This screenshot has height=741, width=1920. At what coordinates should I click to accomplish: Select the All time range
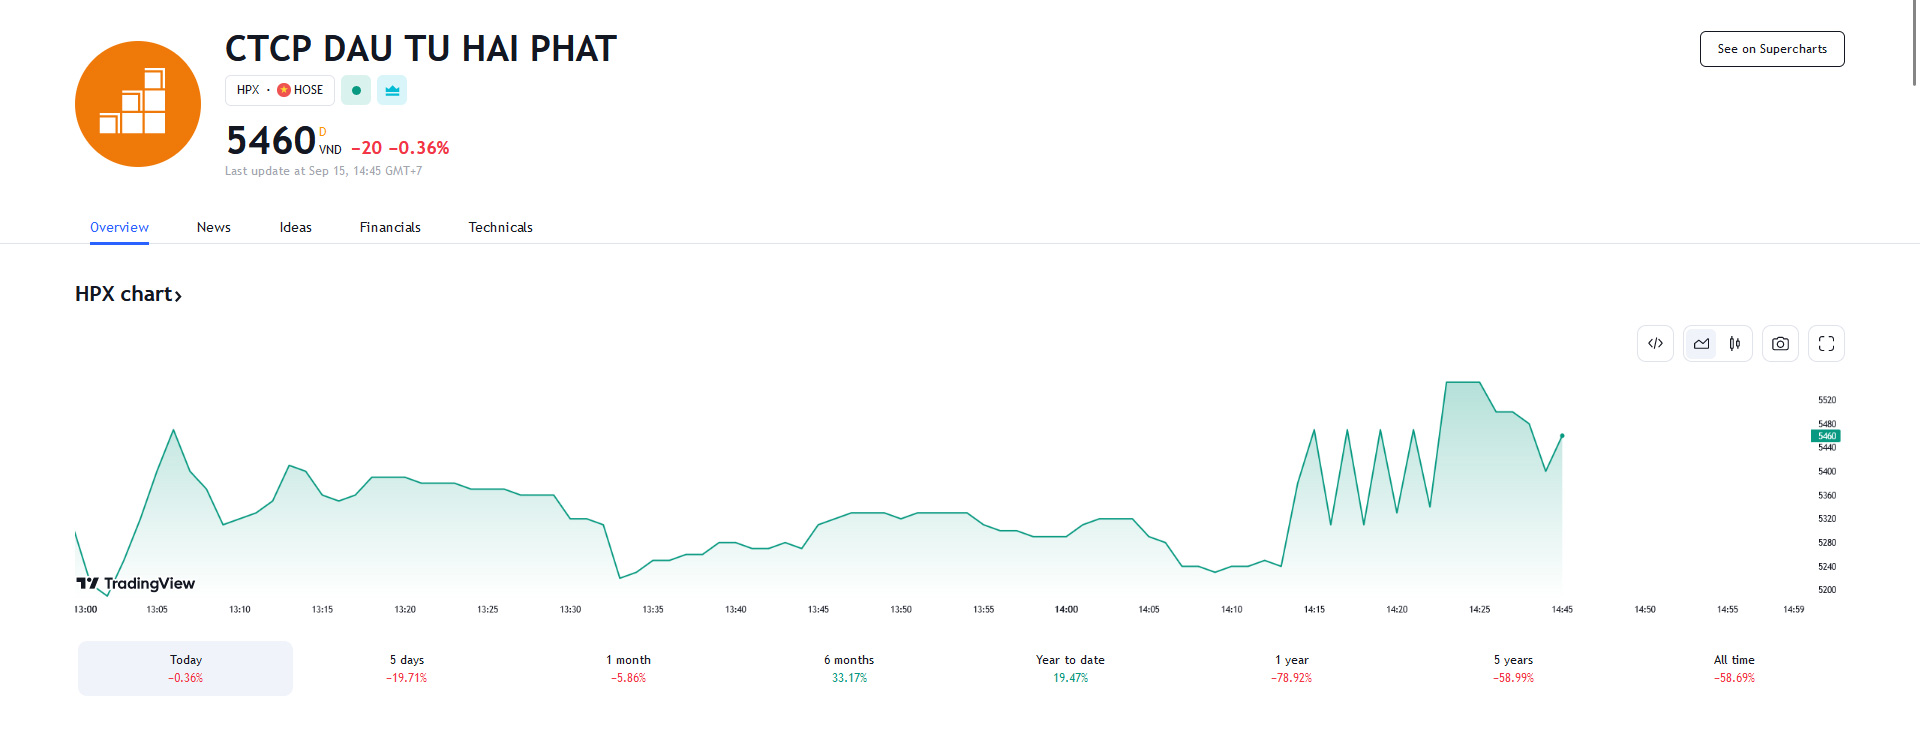[1734, 668]
